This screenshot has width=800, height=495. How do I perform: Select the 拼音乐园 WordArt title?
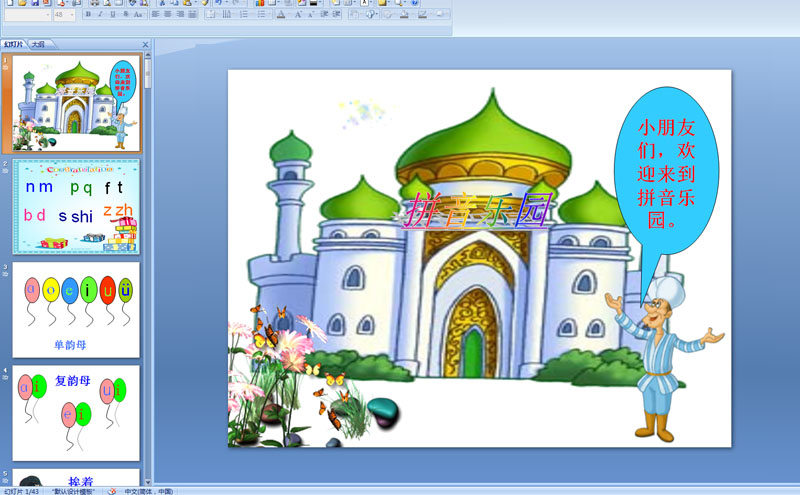pyautogui.click(x=477, y=210)
